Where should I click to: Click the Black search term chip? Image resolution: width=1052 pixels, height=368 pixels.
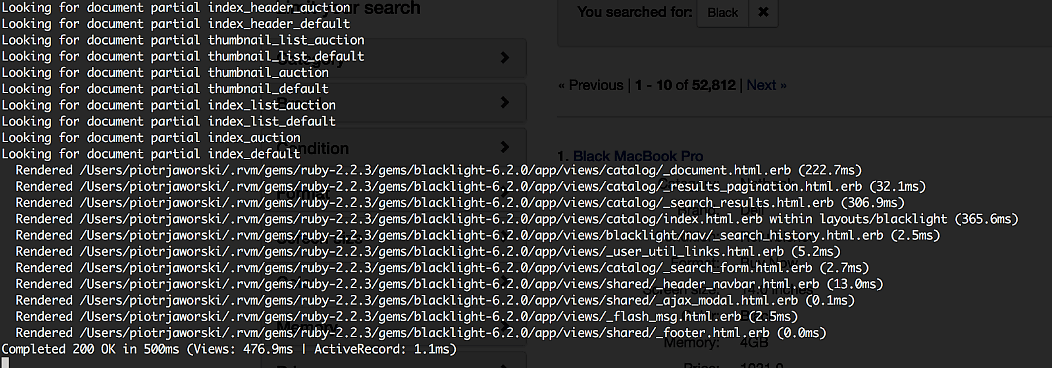(723, 13)
